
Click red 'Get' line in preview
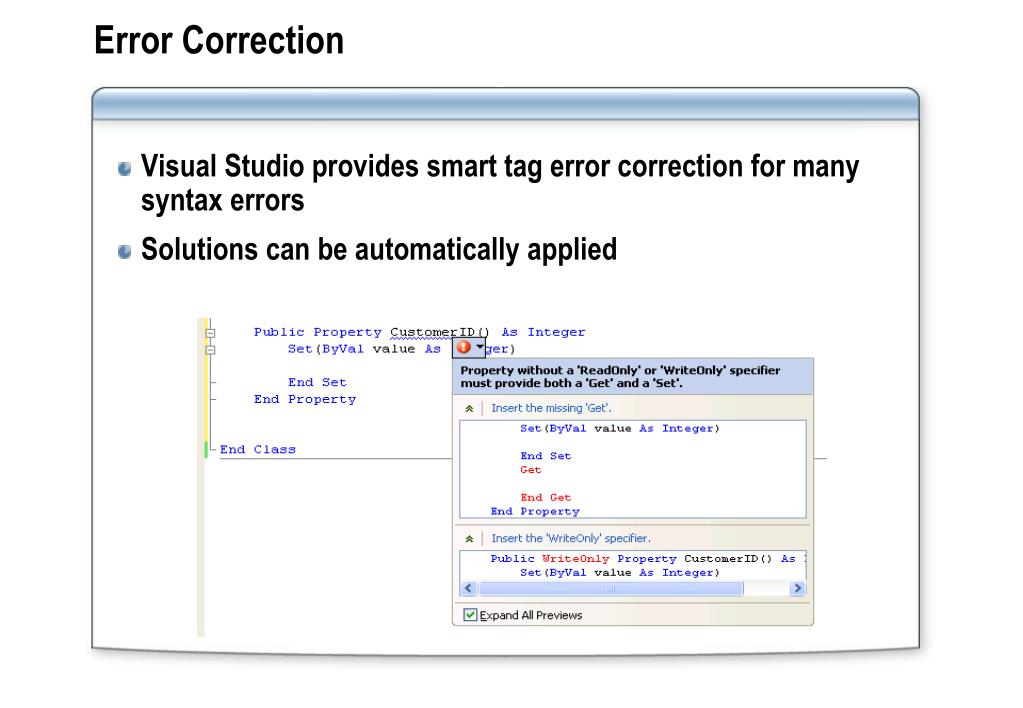[x=530, y=470]
